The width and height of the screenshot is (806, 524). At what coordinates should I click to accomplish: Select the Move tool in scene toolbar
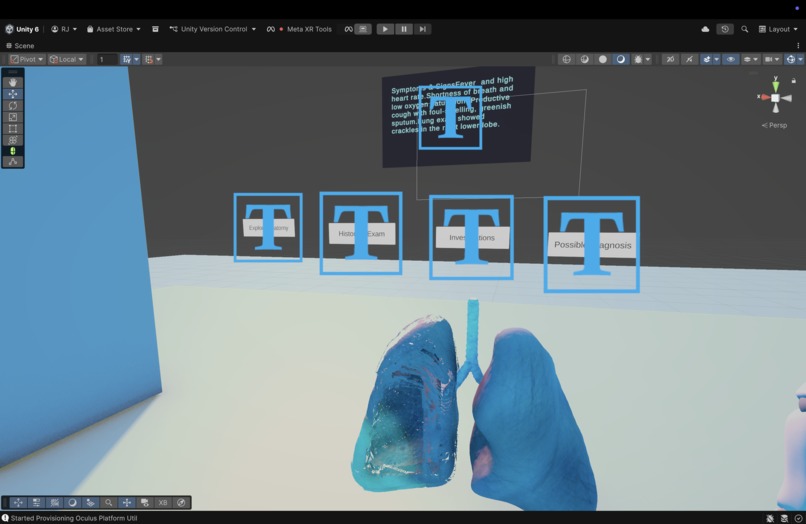(13, 94)
